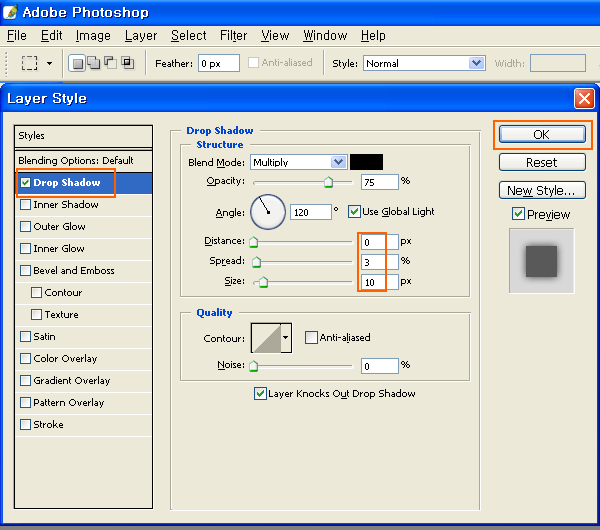
Task: Open the Edit menu
Action: point(51,36)
